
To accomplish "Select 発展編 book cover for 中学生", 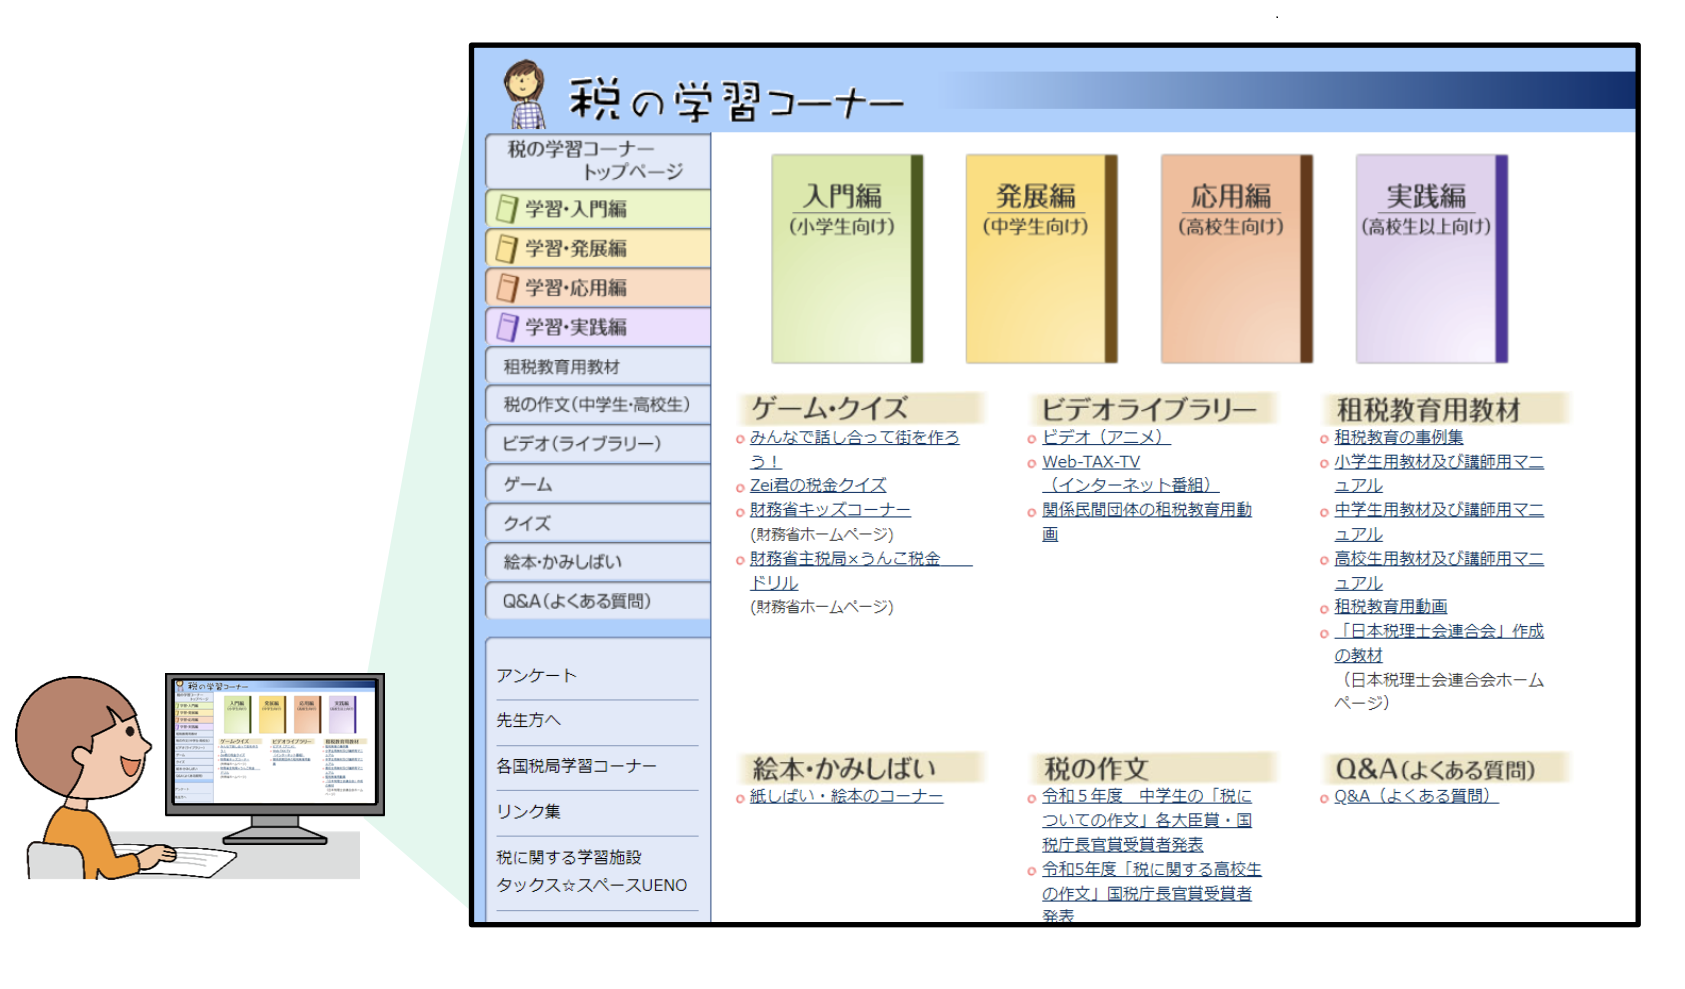I will click(x=1038, y=260).
